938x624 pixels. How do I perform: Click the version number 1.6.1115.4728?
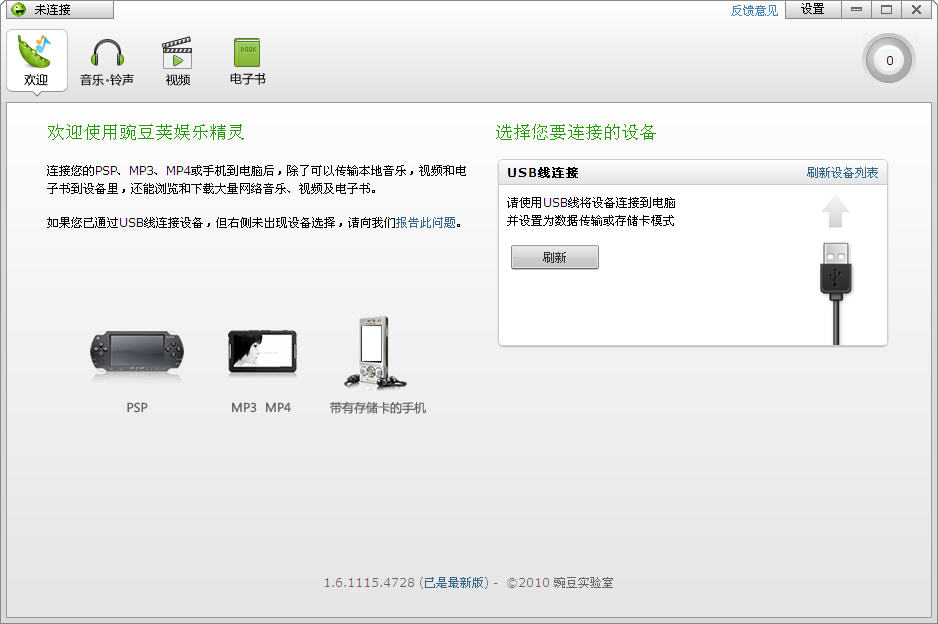tap(369, 583)
